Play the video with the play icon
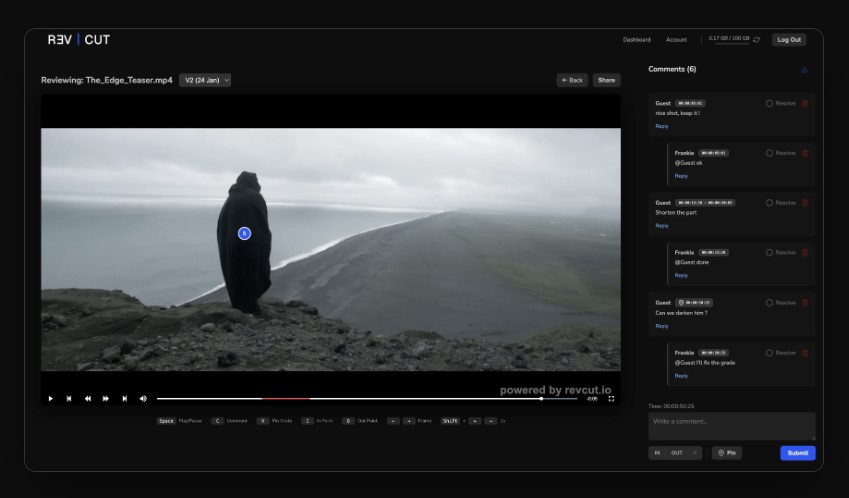Viewport: 849px width, 498px height. [51, 399]
